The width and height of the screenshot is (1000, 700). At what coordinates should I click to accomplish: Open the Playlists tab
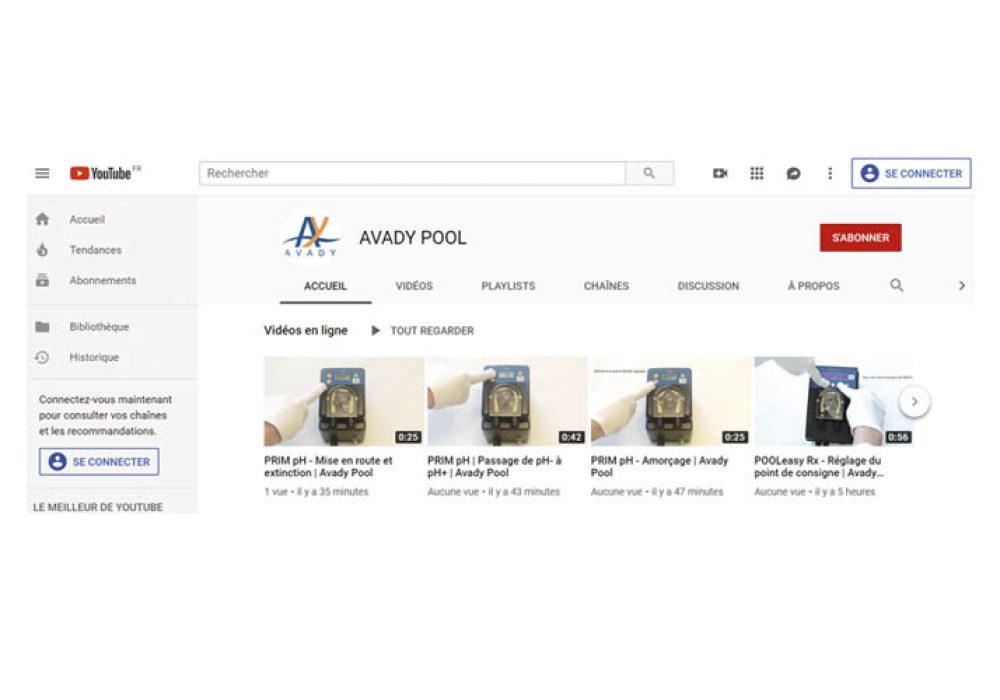click(x=508, y=286)
